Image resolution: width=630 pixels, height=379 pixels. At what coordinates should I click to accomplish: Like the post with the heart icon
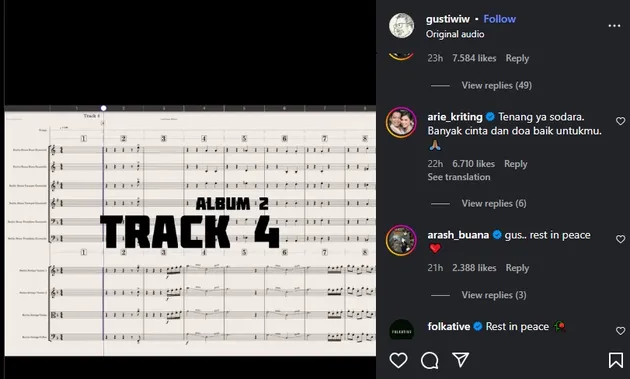click(x=398, y=360)
